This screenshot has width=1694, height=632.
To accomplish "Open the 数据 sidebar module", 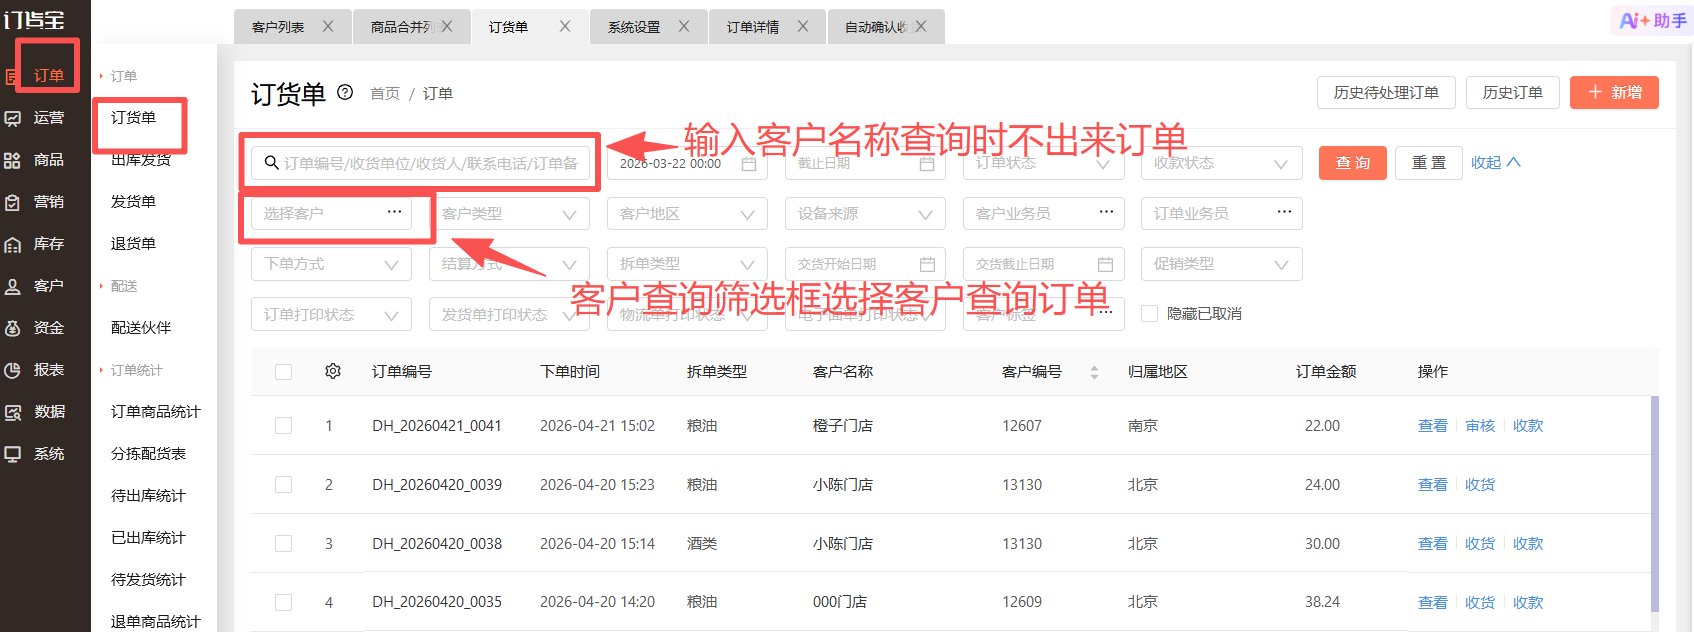I will click(x=35, y=412).
